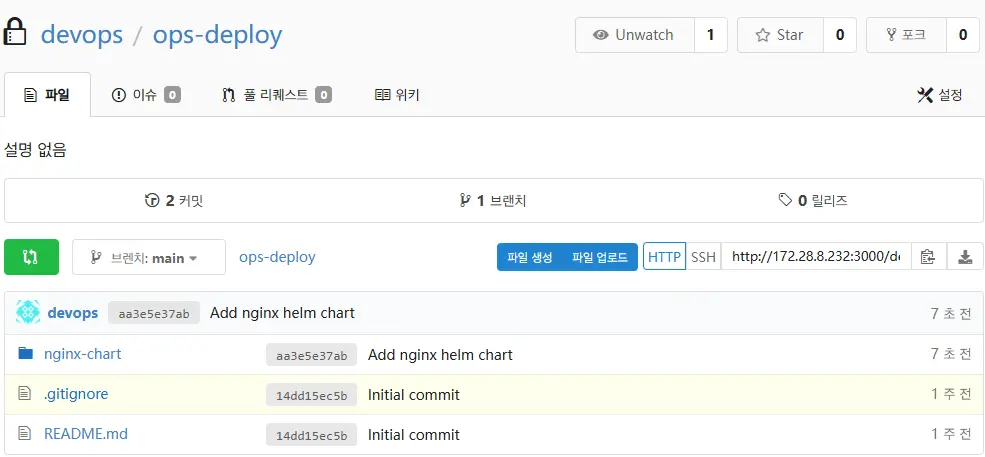Open the 위키 wiki tab
Screen dimensions: 985x457
[x=397, y=95]
